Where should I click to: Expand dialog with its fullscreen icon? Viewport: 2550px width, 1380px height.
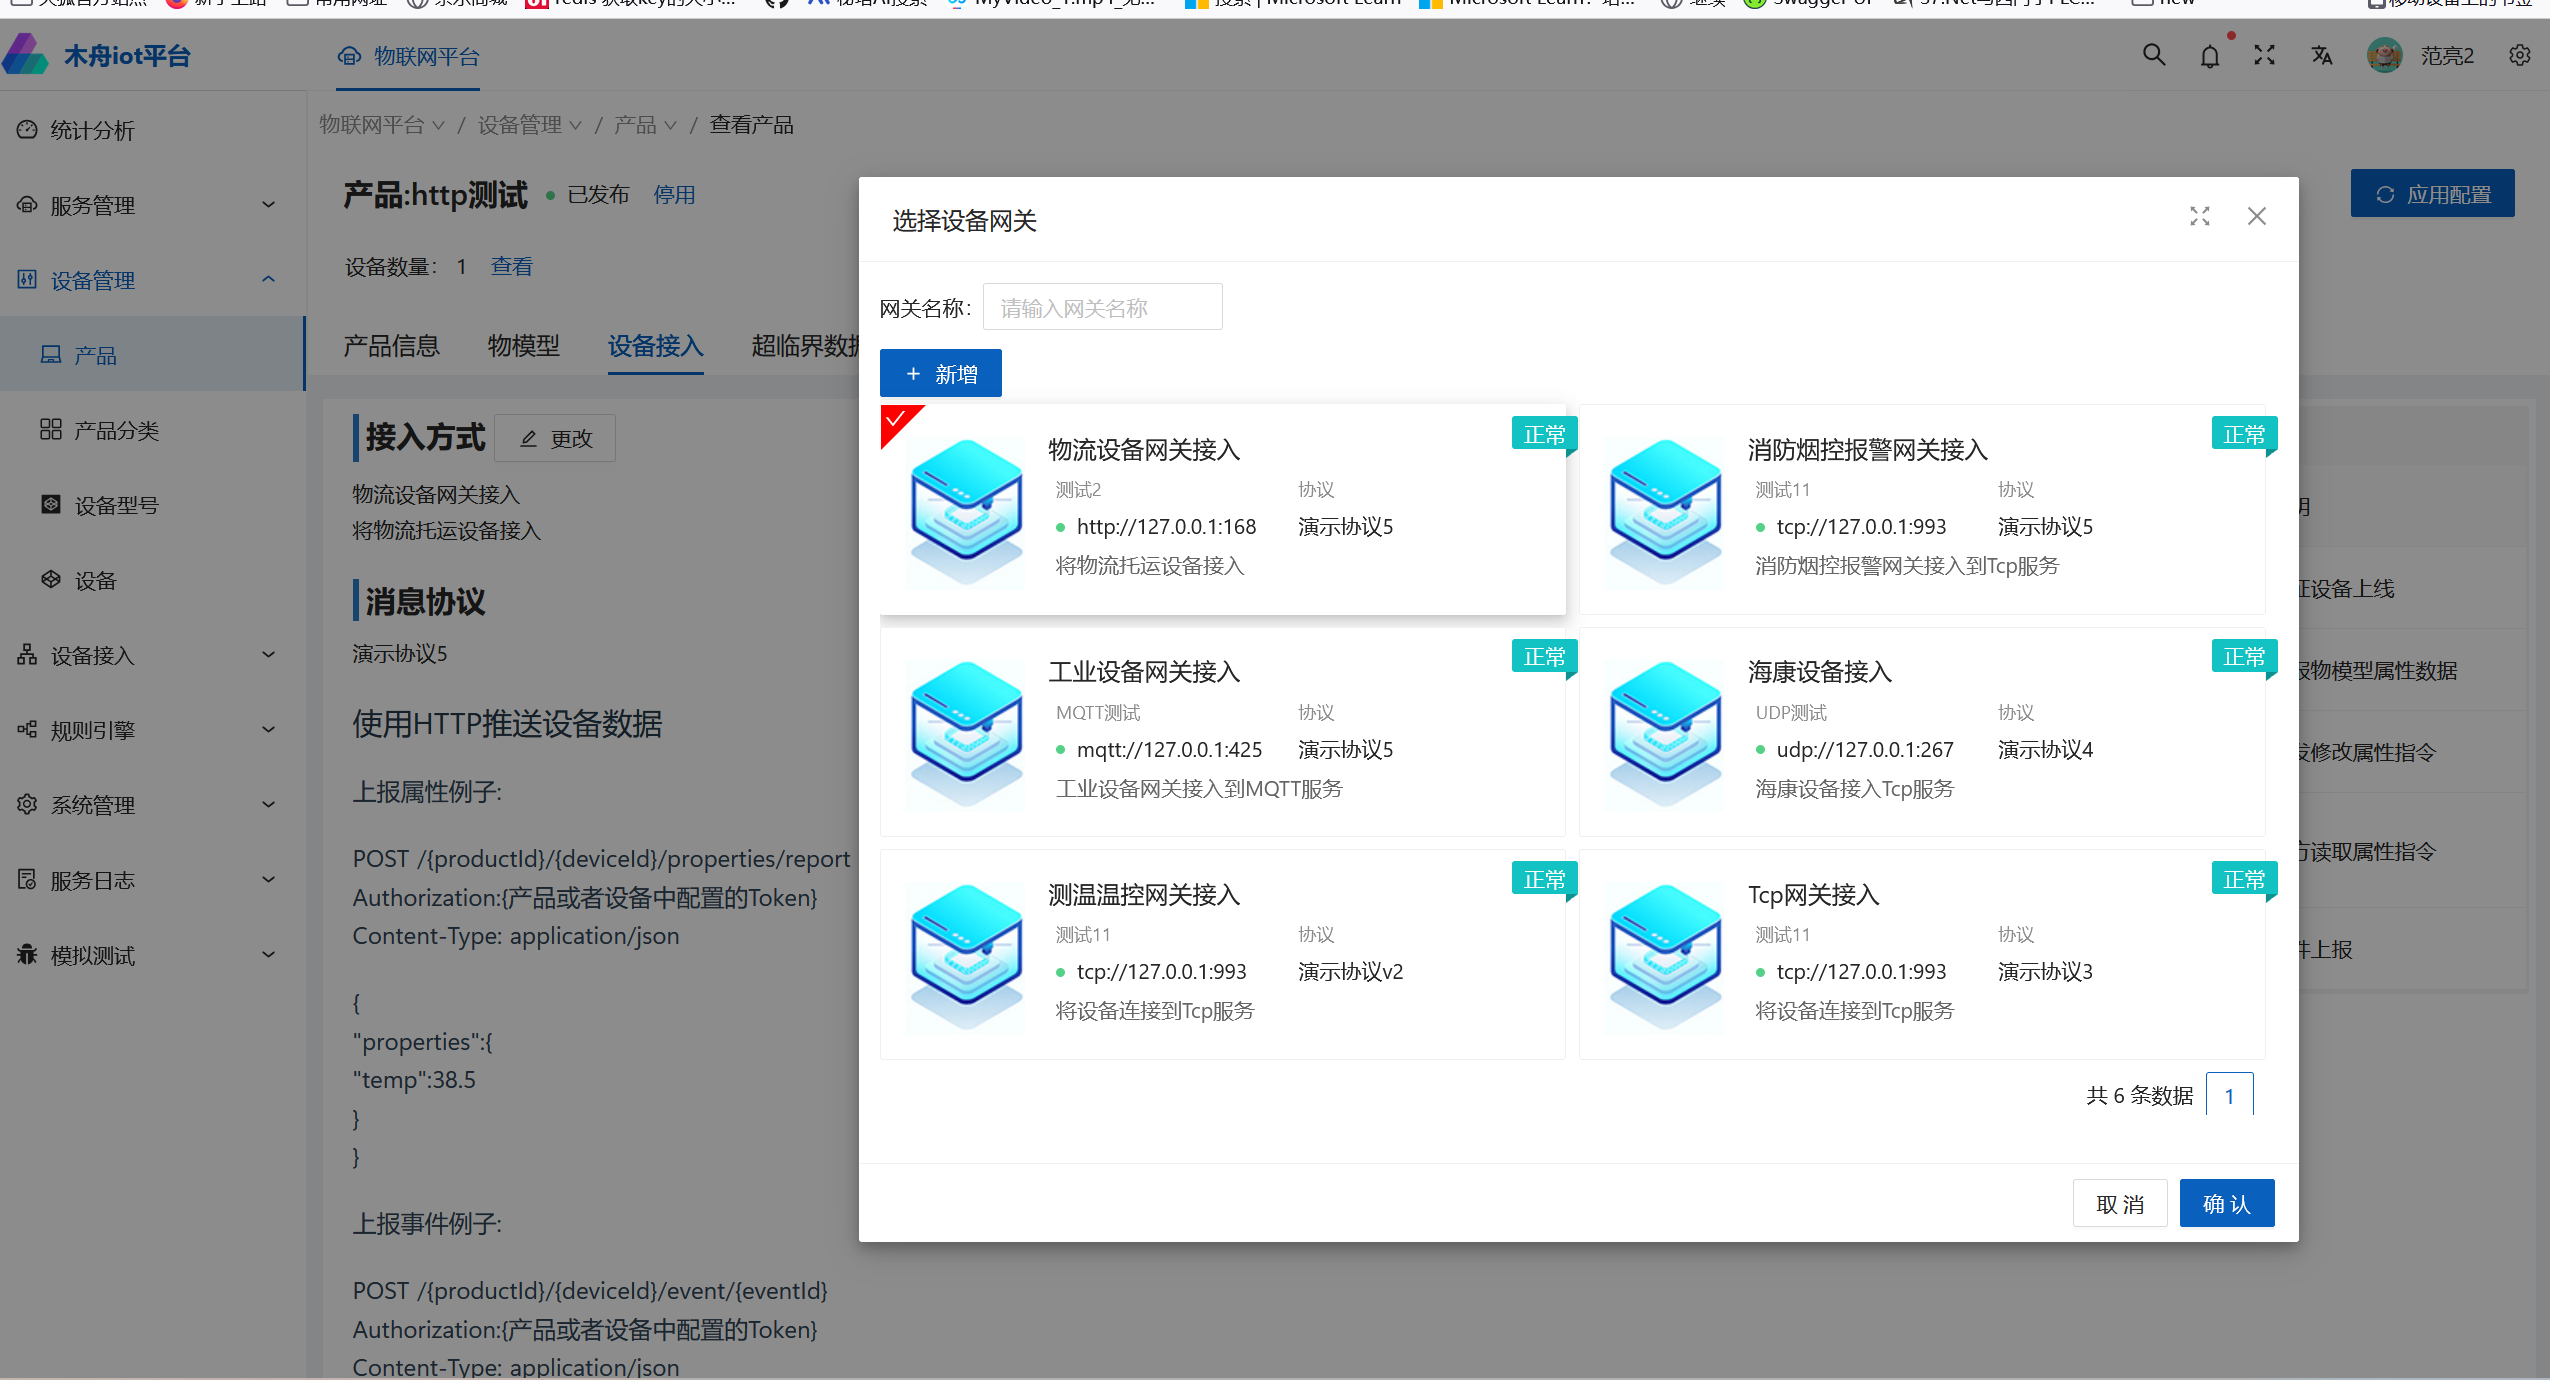[x=2199, y=217]
